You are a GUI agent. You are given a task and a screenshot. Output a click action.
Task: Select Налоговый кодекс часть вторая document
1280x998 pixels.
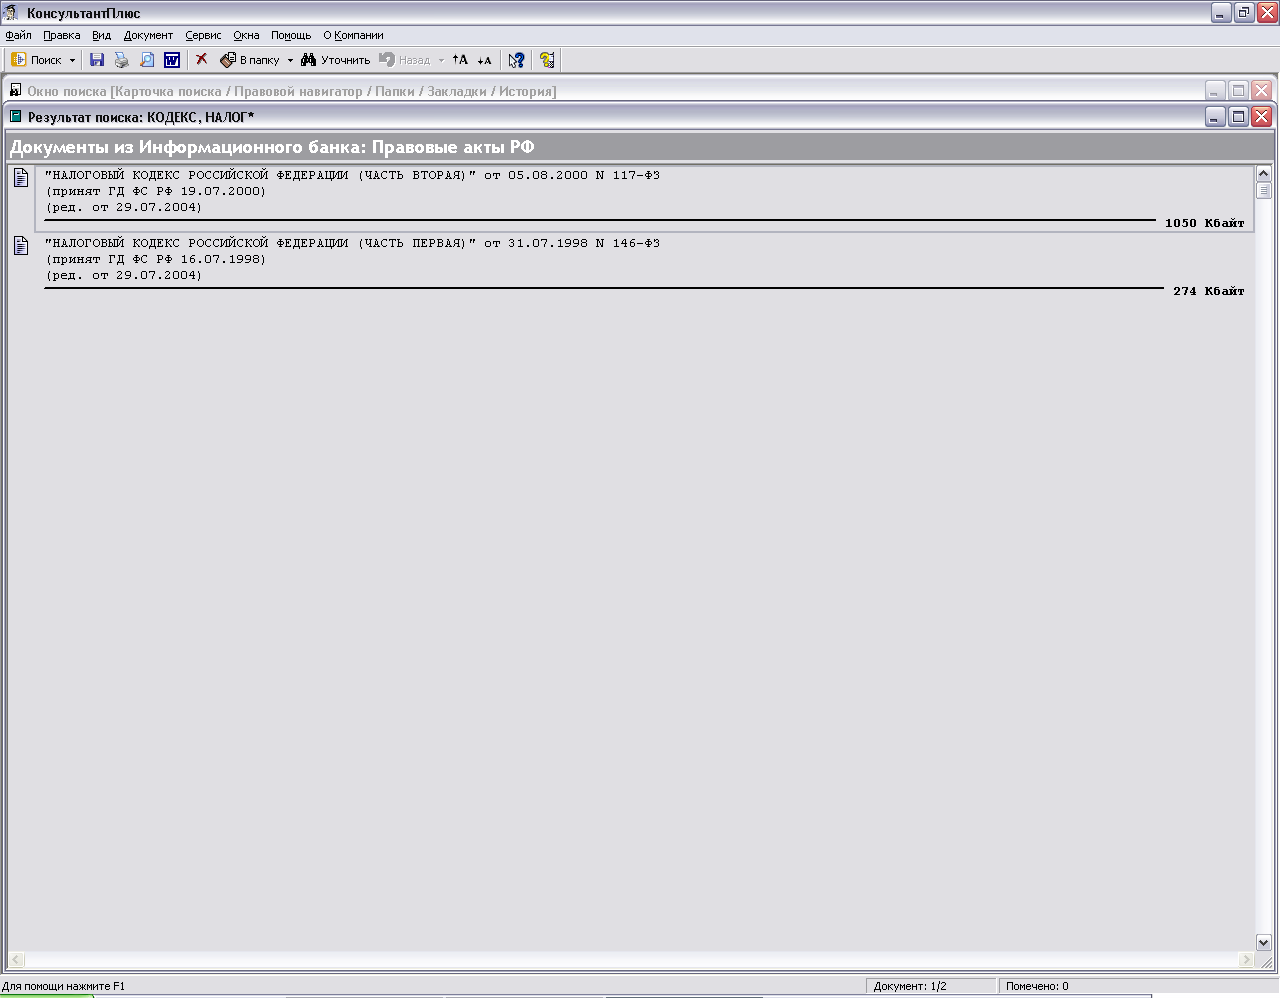point(644,198)
